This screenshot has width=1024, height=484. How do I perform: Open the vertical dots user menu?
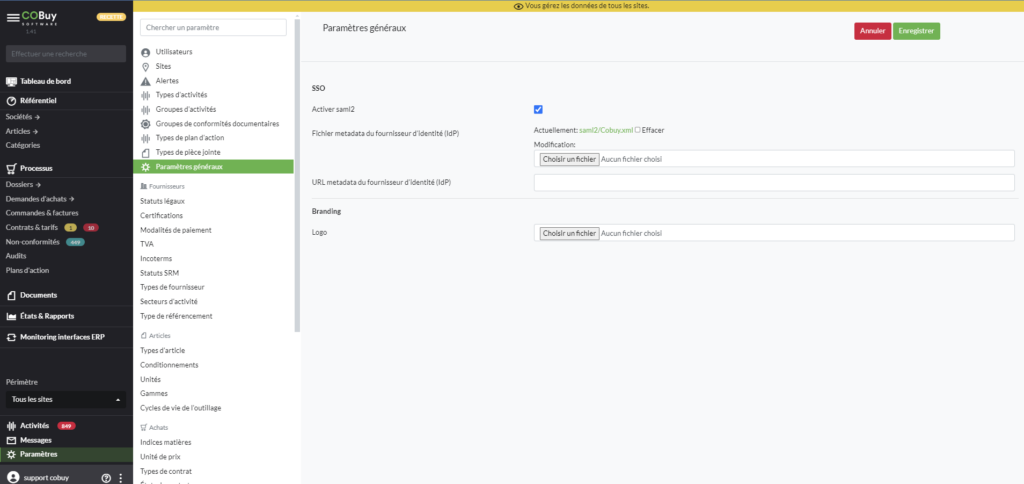click(121, 478)
